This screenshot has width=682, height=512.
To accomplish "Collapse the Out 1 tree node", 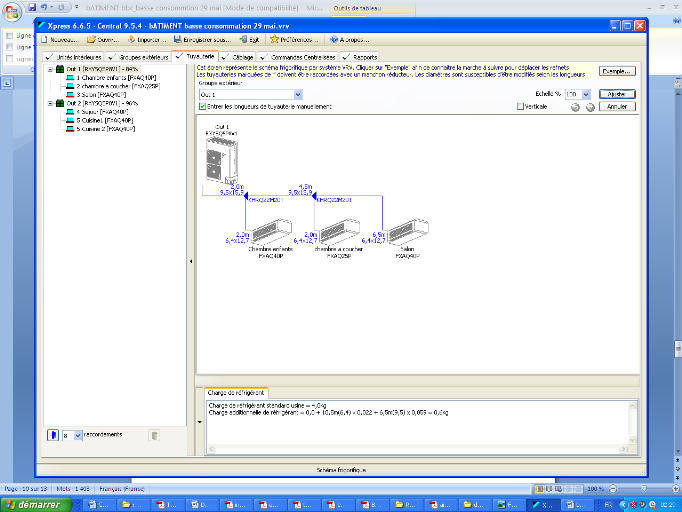I will tap(50, 69).
